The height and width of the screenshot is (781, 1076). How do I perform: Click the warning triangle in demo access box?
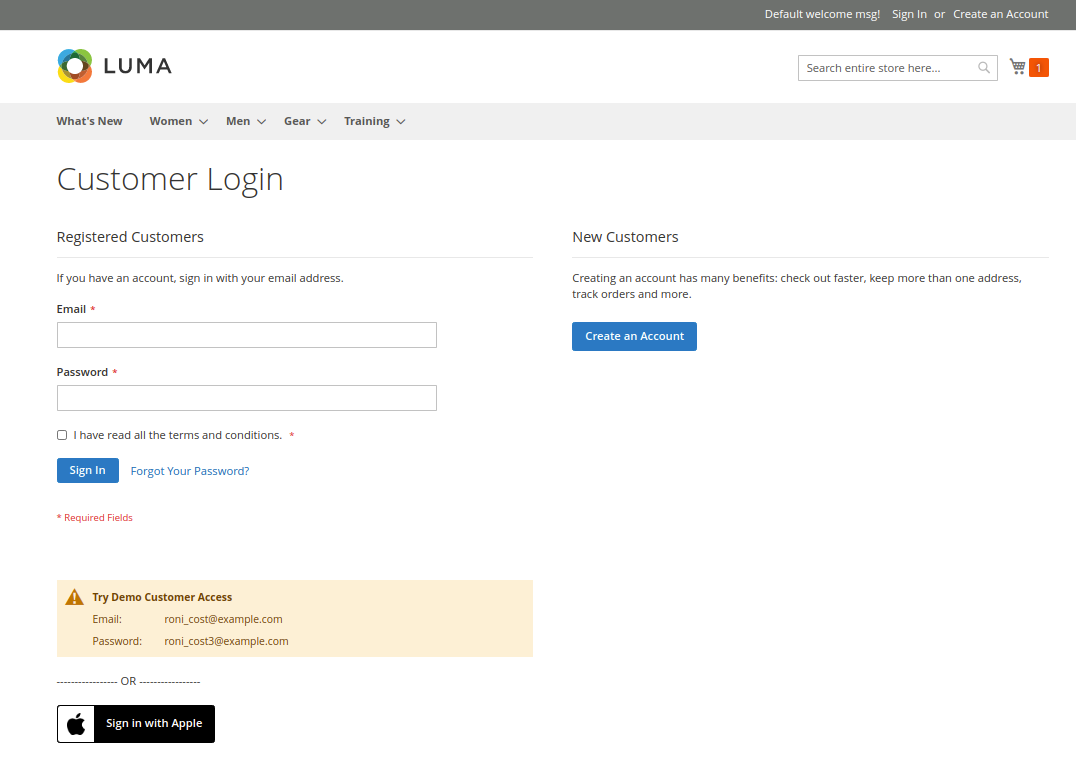coord(73,596)
